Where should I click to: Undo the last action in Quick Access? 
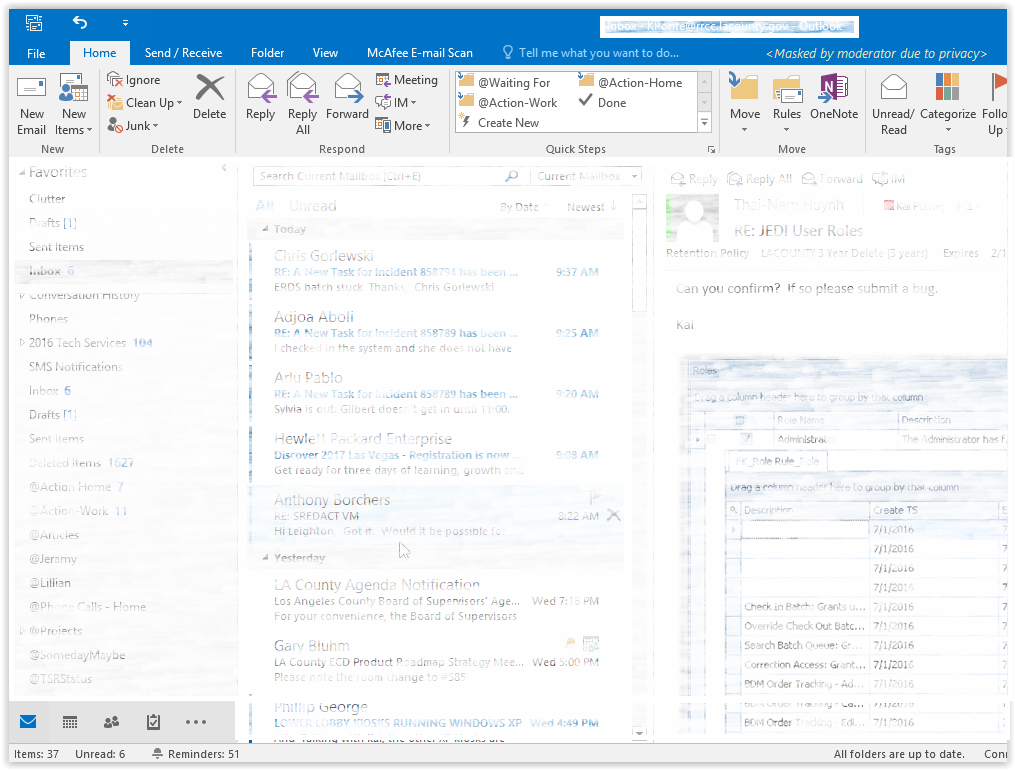80,23
